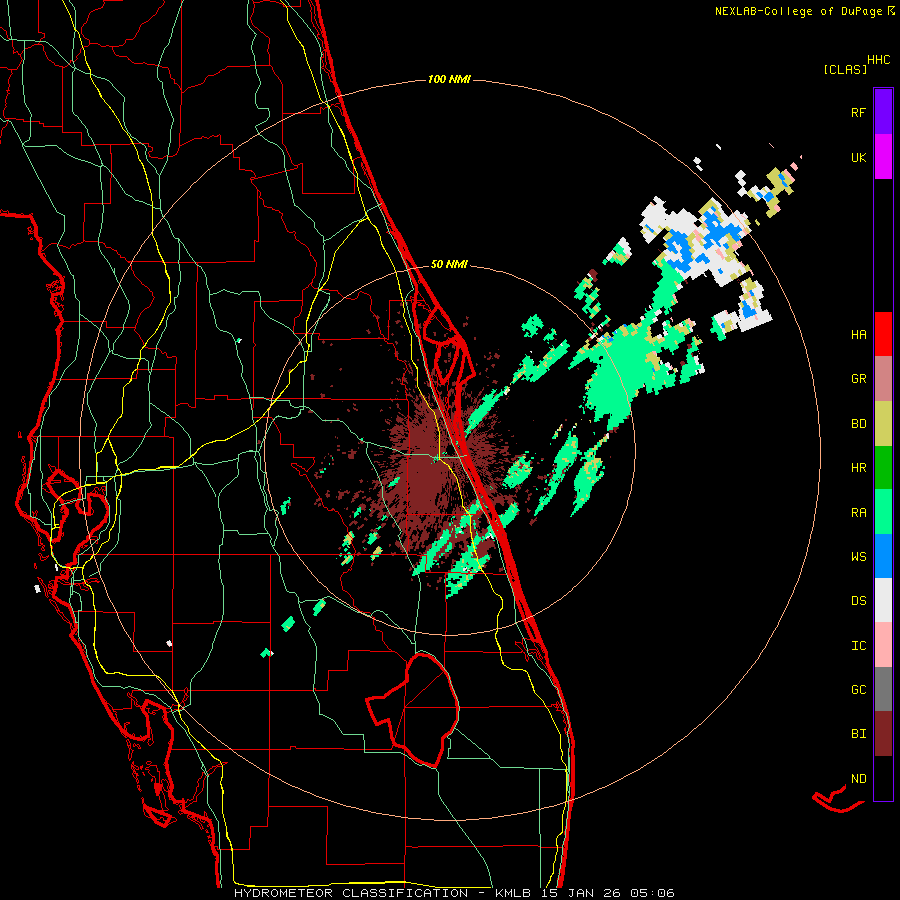Click the black ND legend swatch
The width and height of the screenshot is (900, 900).
pos(883,778)
